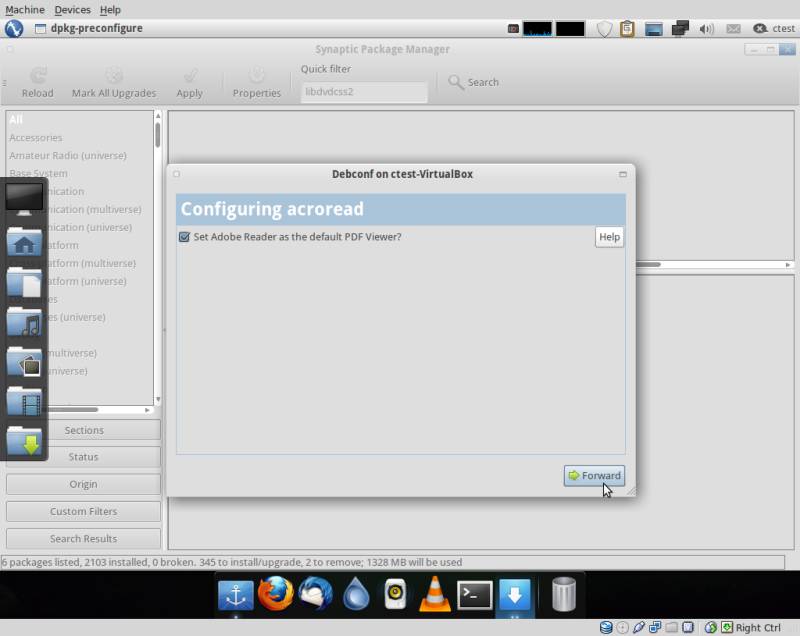The height and width of the screenshot is (636, 800).
Task: Open the Documents folder icon in side dock
Action: pyautogui.click(x=24, y=282)
